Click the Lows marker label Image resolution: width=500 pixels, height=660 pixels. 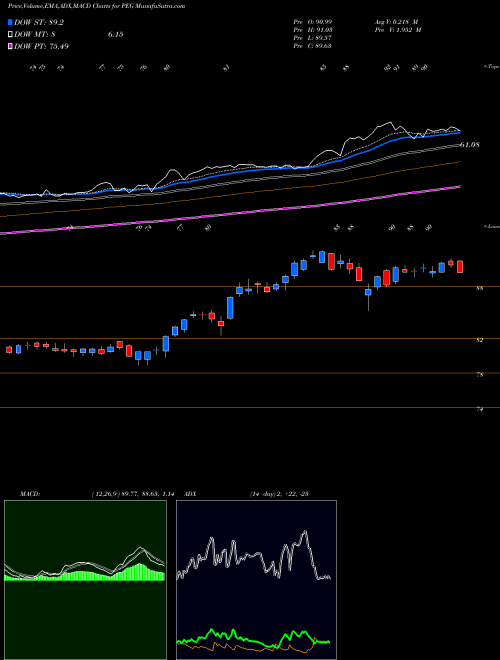[x=491, y=226]
